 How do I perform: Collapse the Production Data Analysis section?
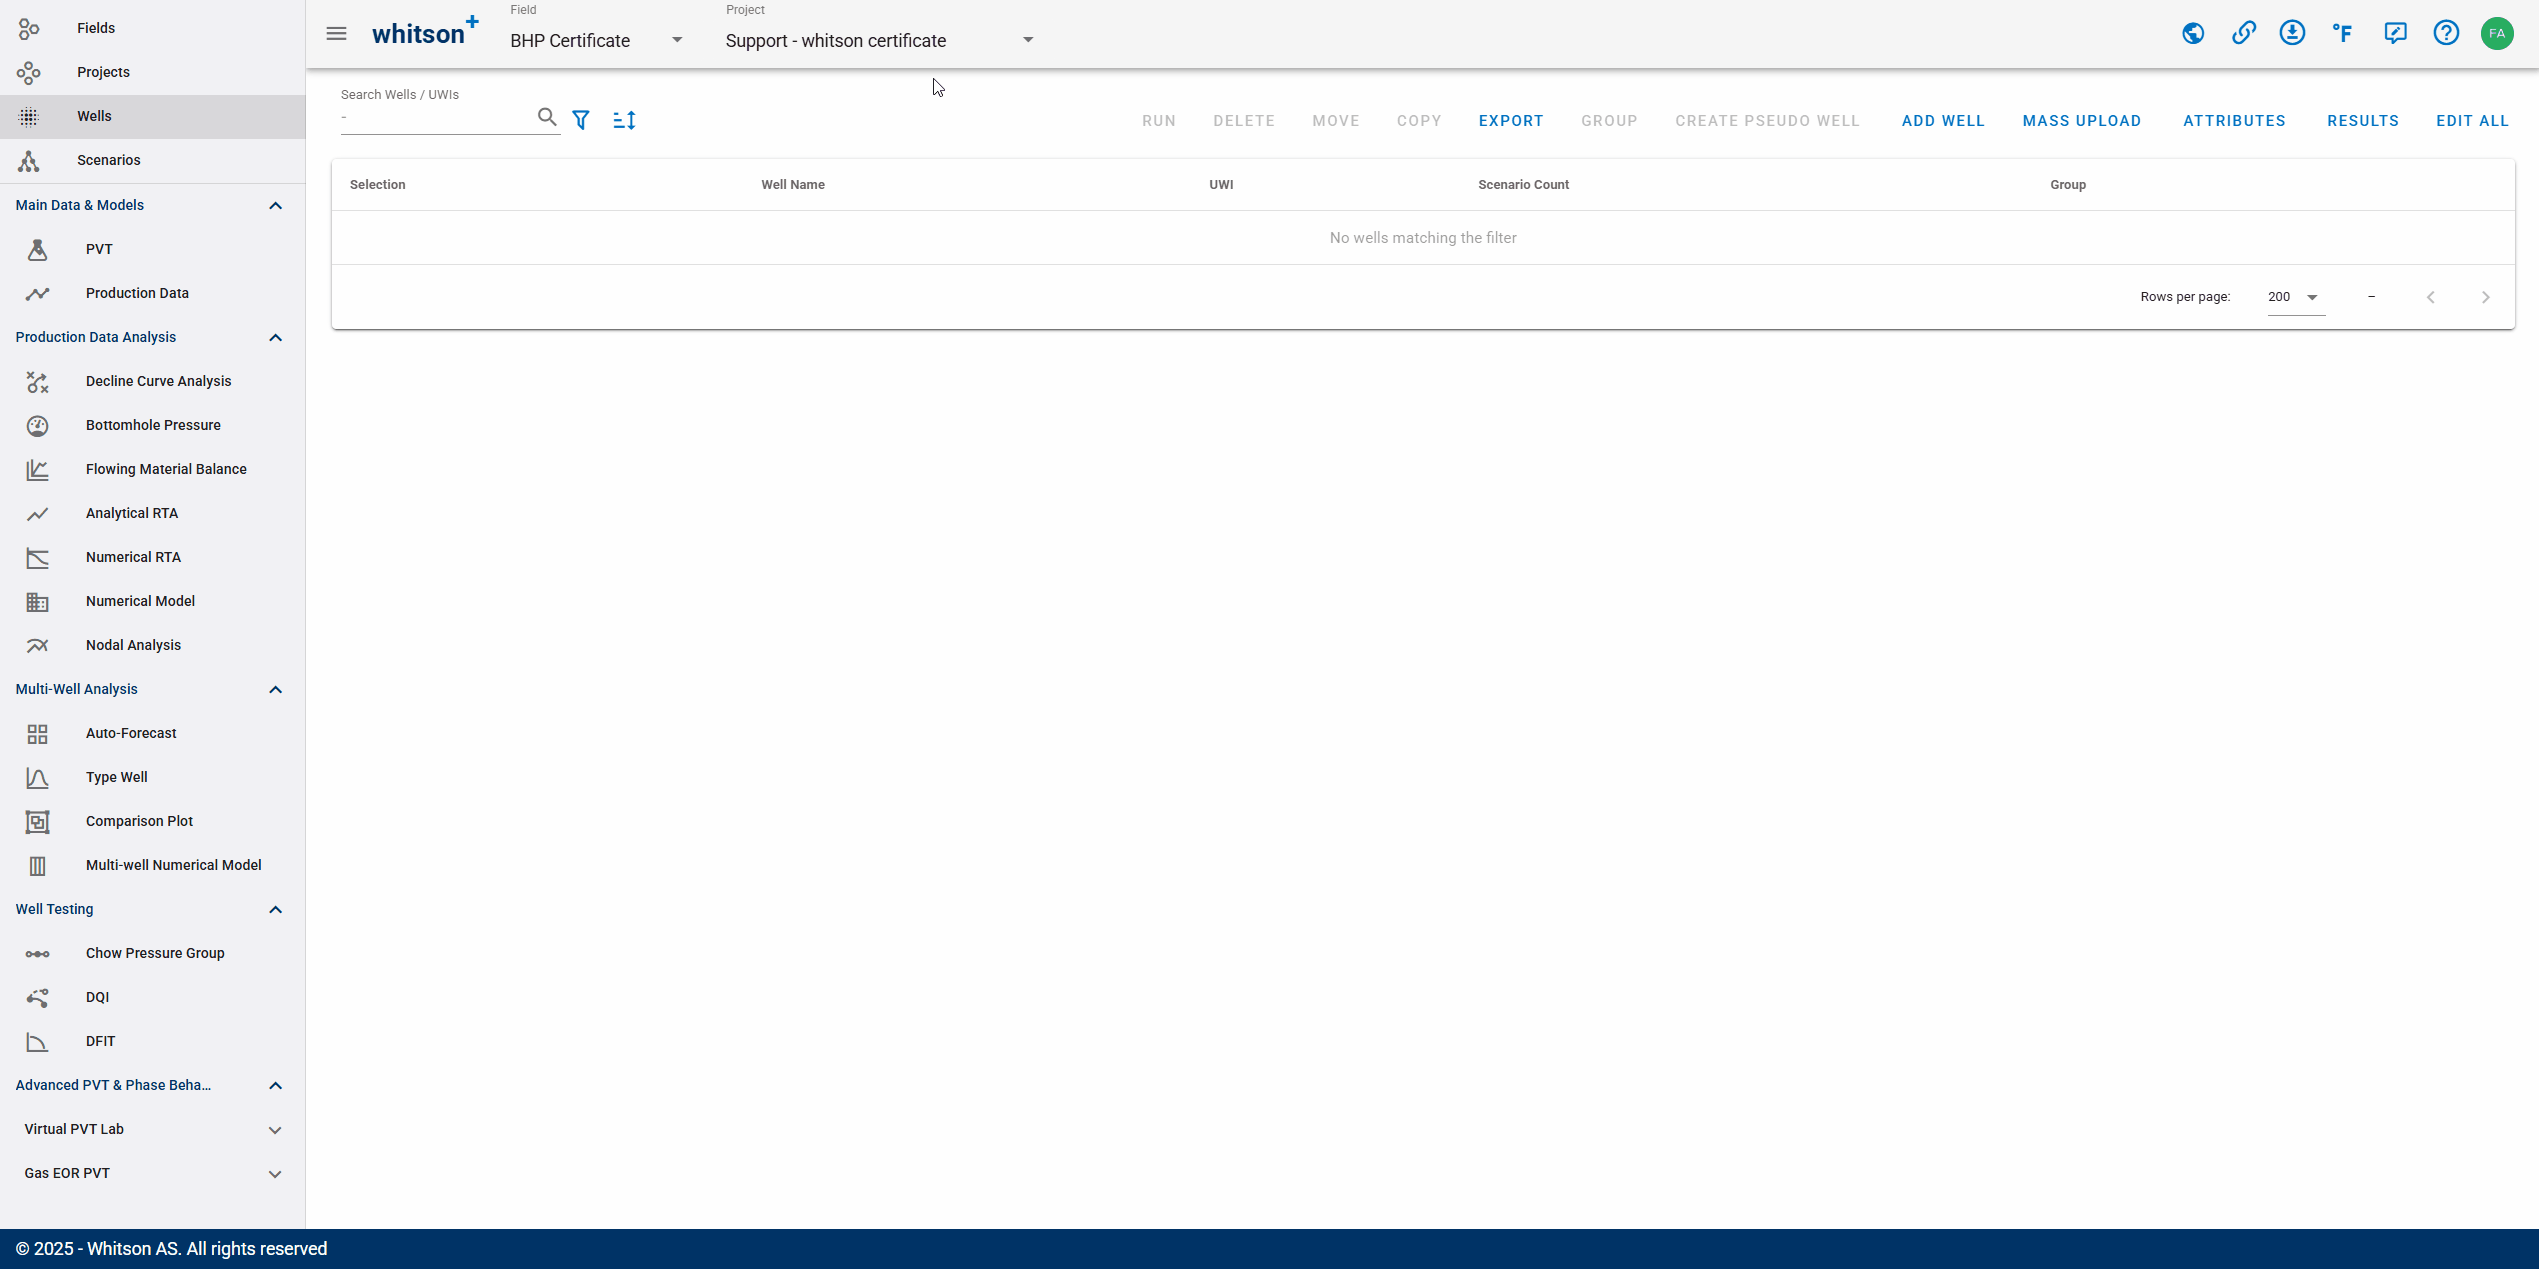[275, 337]
